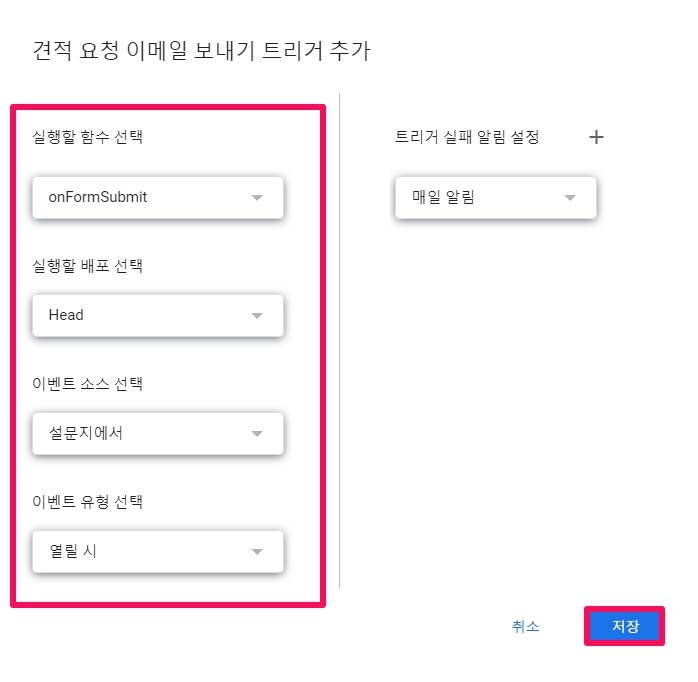Screen dimensions: 698x682
Task: Expand the Head deployment dropdown
Action: 157,316
